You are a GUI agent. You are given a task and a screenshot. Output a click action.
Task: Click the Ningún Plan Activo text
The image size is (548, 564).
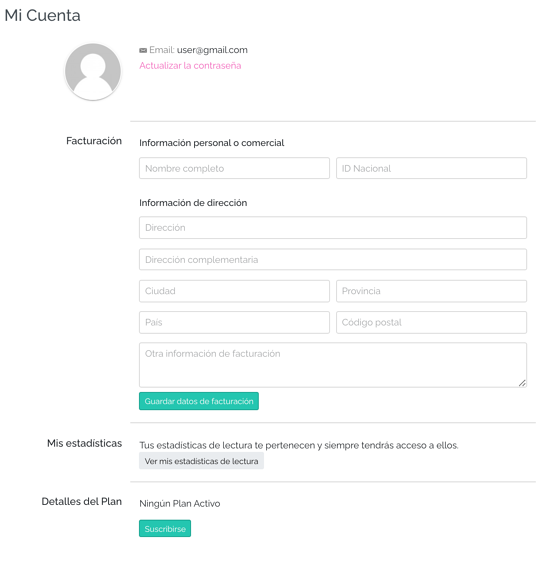click(180, 504)
